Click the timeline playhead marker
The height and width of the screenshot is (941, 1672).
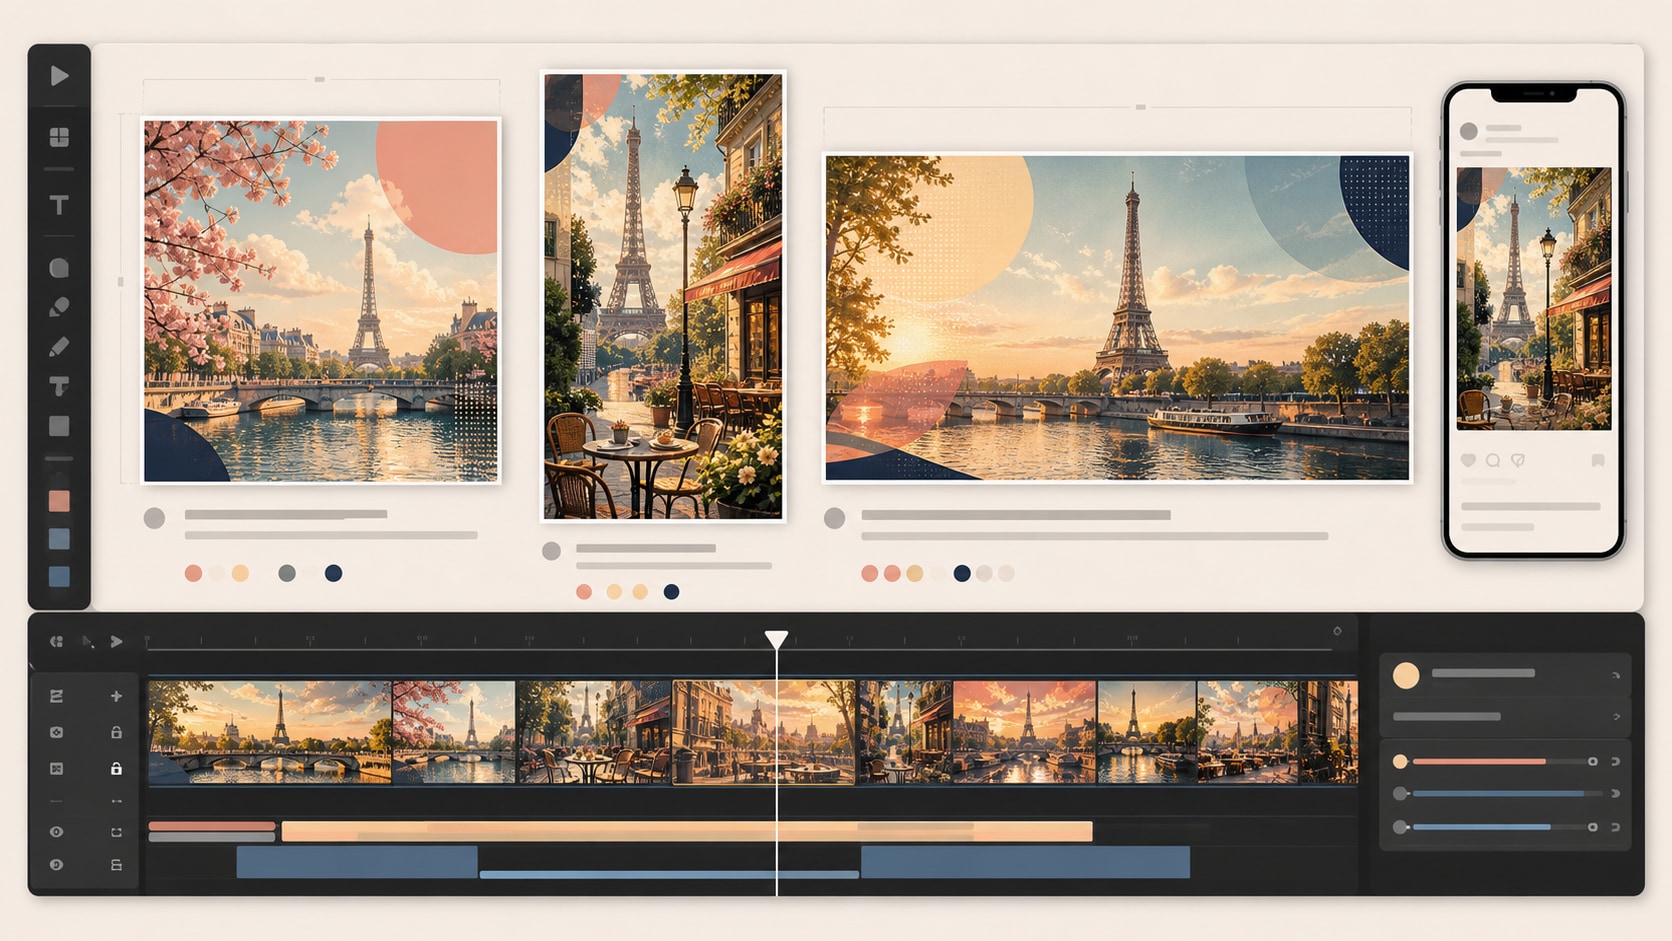point(776,639)
